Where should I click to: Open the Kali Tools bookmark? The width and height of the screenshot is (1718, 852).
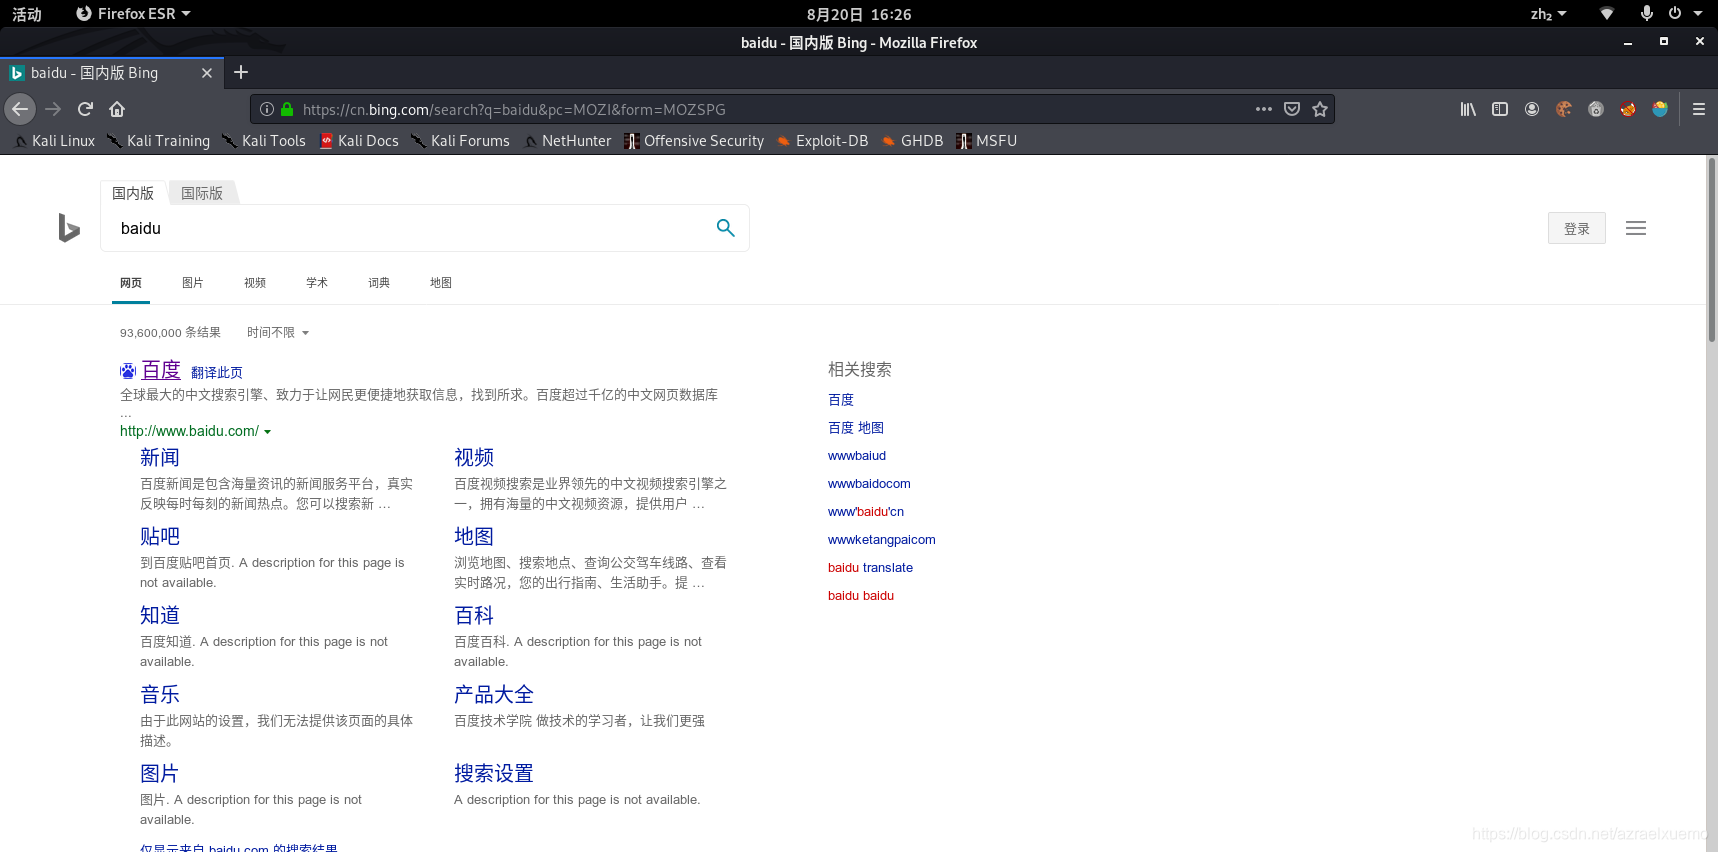click(264, 141)
